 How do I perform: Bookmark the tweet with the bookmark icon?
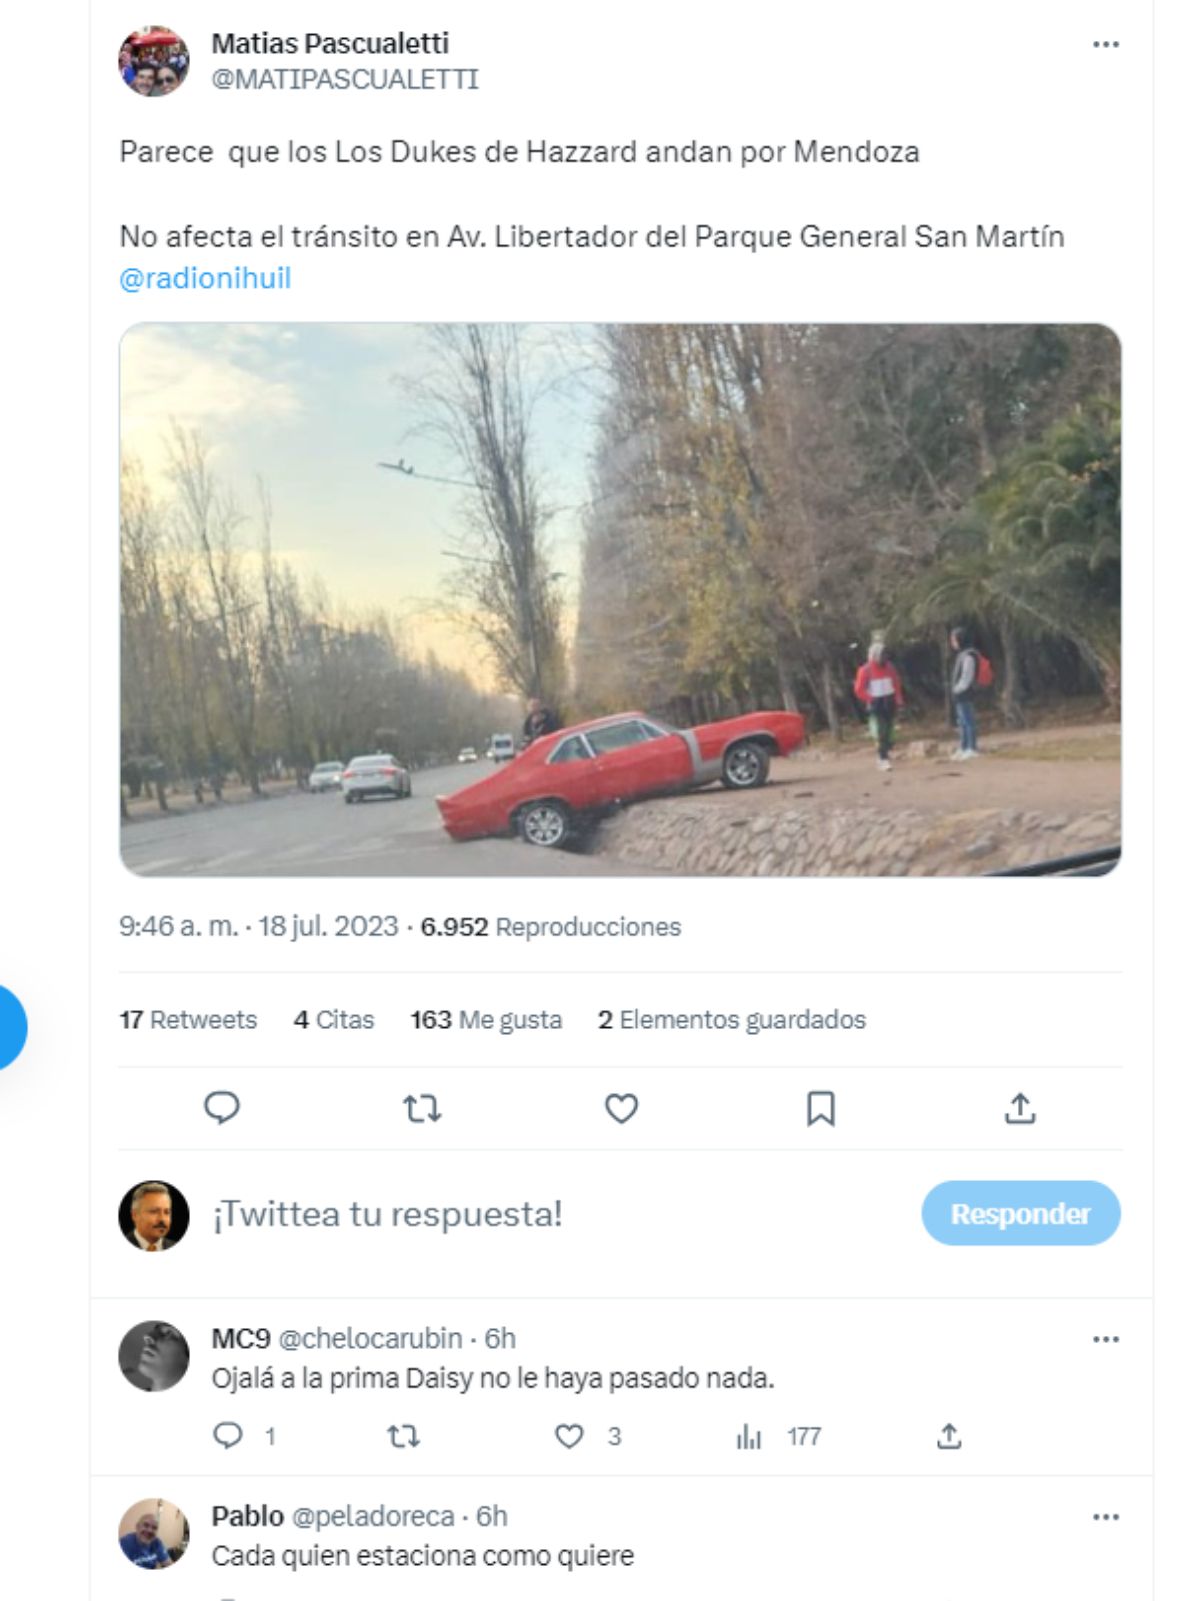coord(820,1108)
